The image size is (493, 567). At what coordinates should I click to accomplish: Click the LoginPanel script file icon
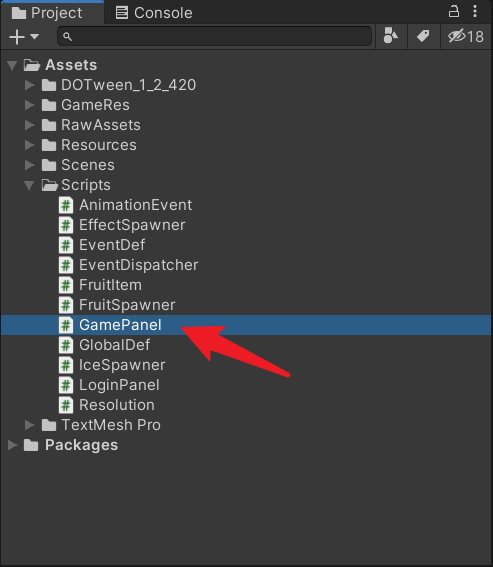tap(66, 385)
